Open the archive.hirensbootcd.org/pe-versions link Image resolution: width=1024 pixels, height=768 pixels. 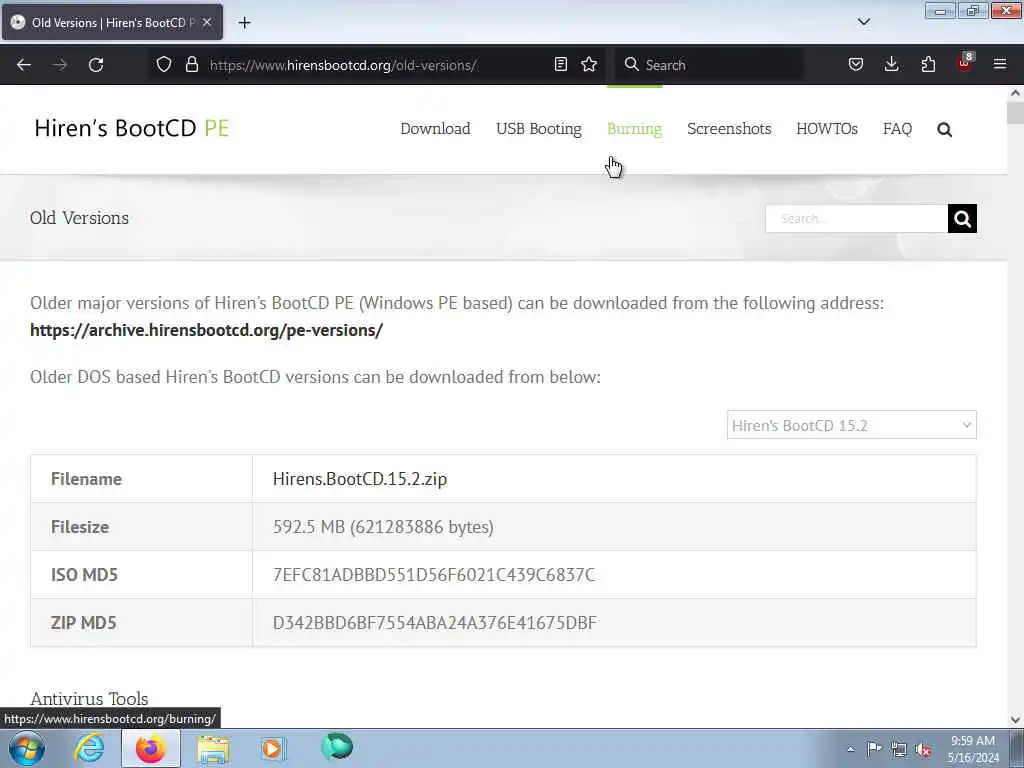[x=206, y=330]
